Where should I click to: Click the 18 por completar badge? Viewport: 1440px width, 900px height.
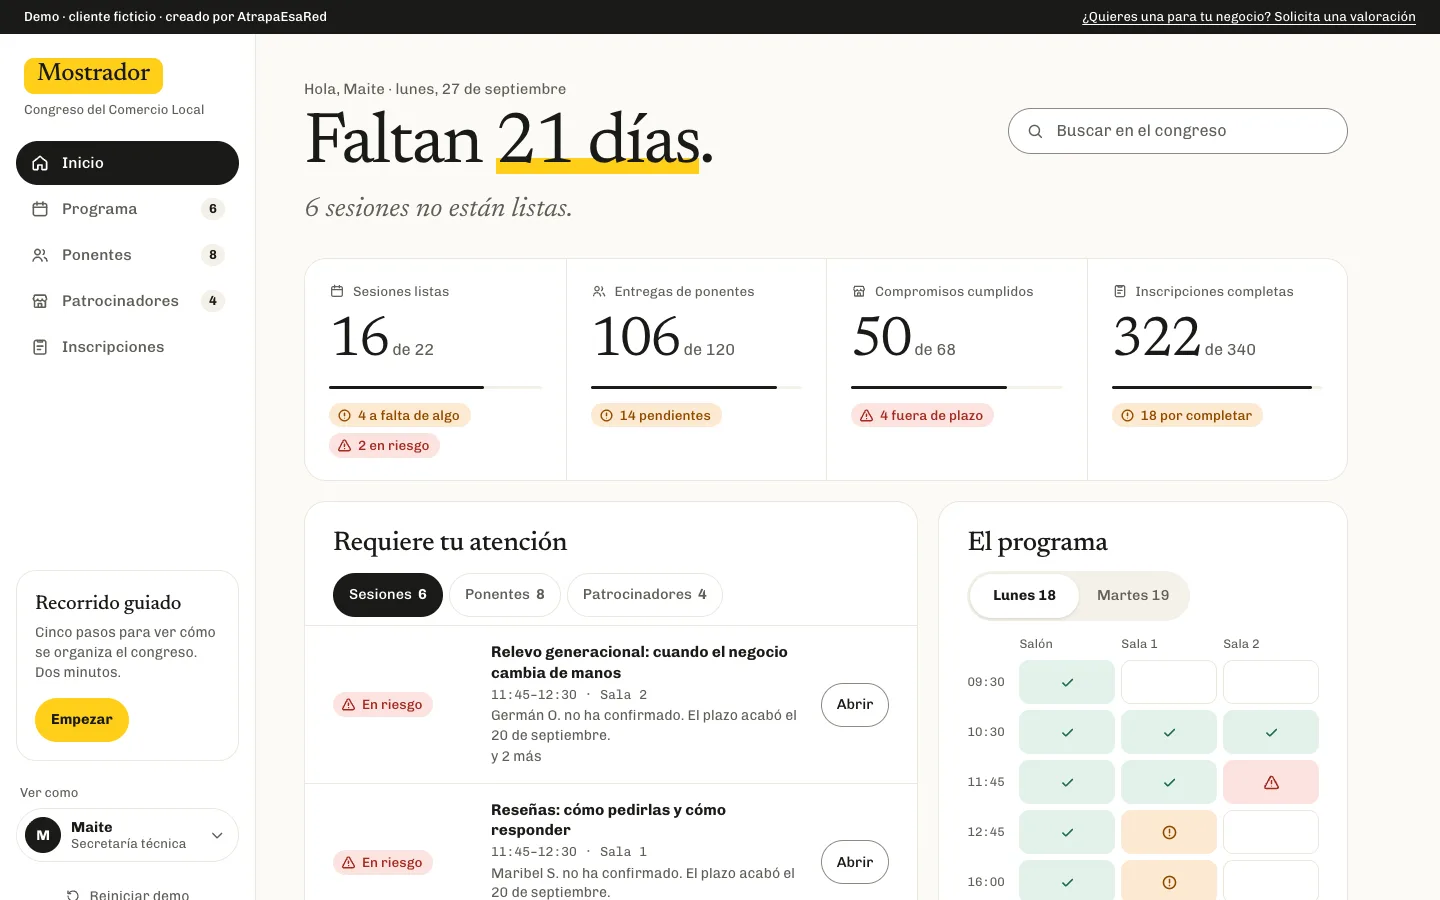click(x=1187, y=415)
